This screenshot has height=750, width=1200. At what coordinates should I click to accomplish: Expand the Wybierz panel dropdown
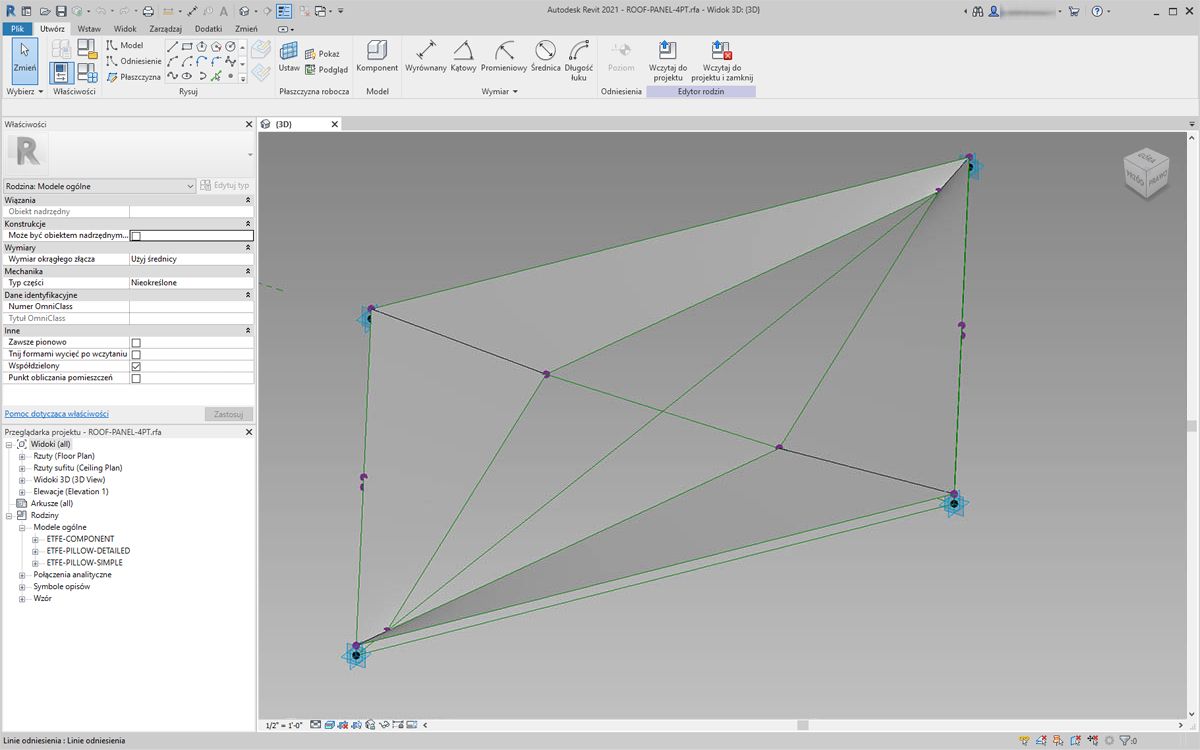coord(25,91)
